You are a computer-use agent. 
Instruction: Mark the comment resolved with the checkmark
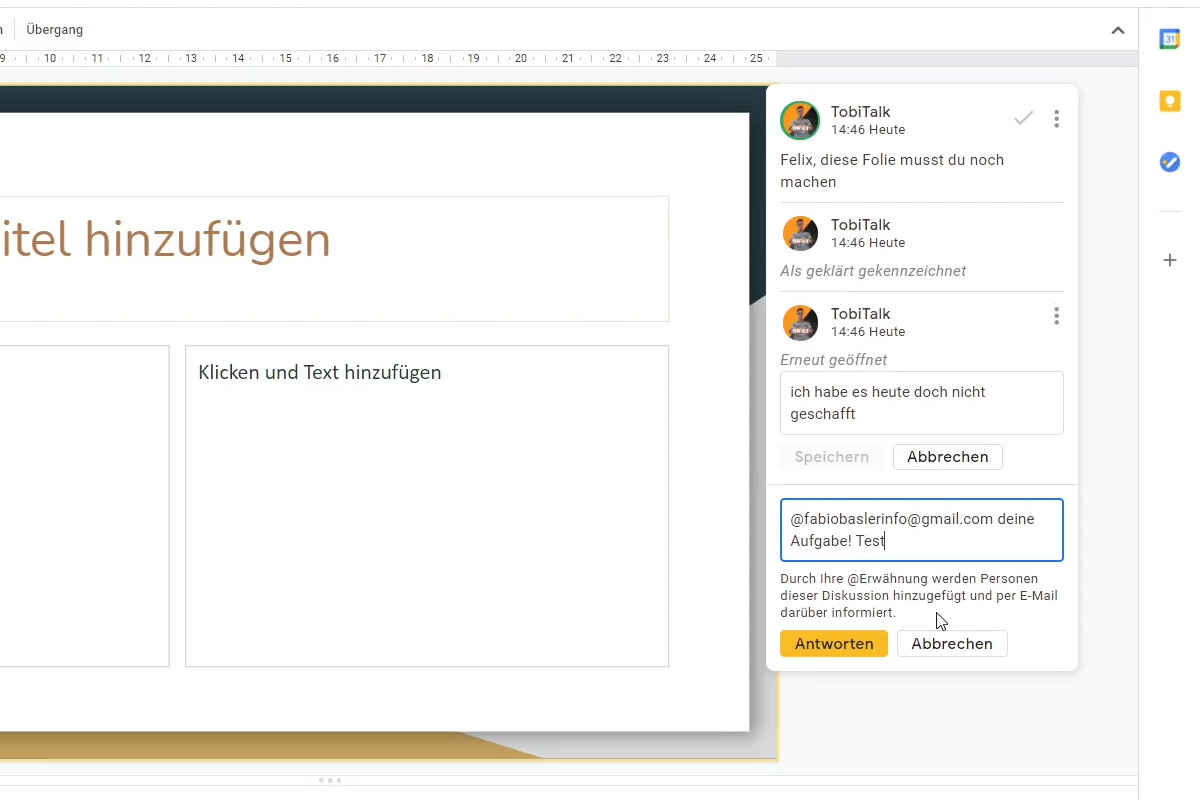click(x=1023, y=119)
